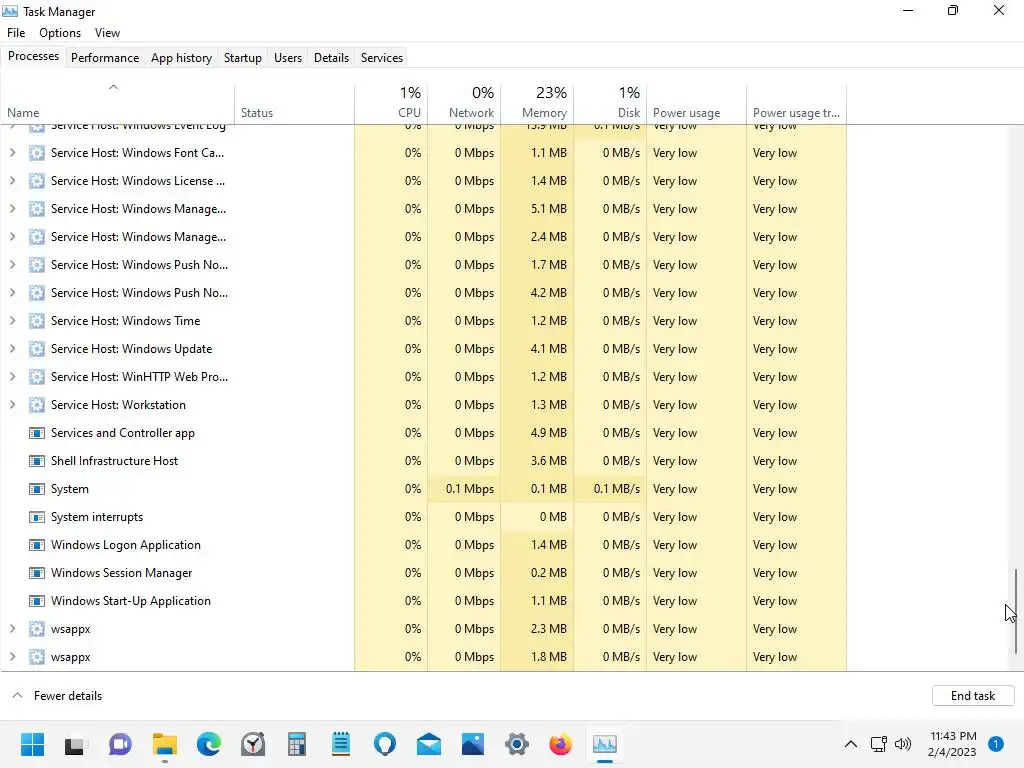
Task: Click the Service Host: Windows Update gear icon
Action: [37, 349]
